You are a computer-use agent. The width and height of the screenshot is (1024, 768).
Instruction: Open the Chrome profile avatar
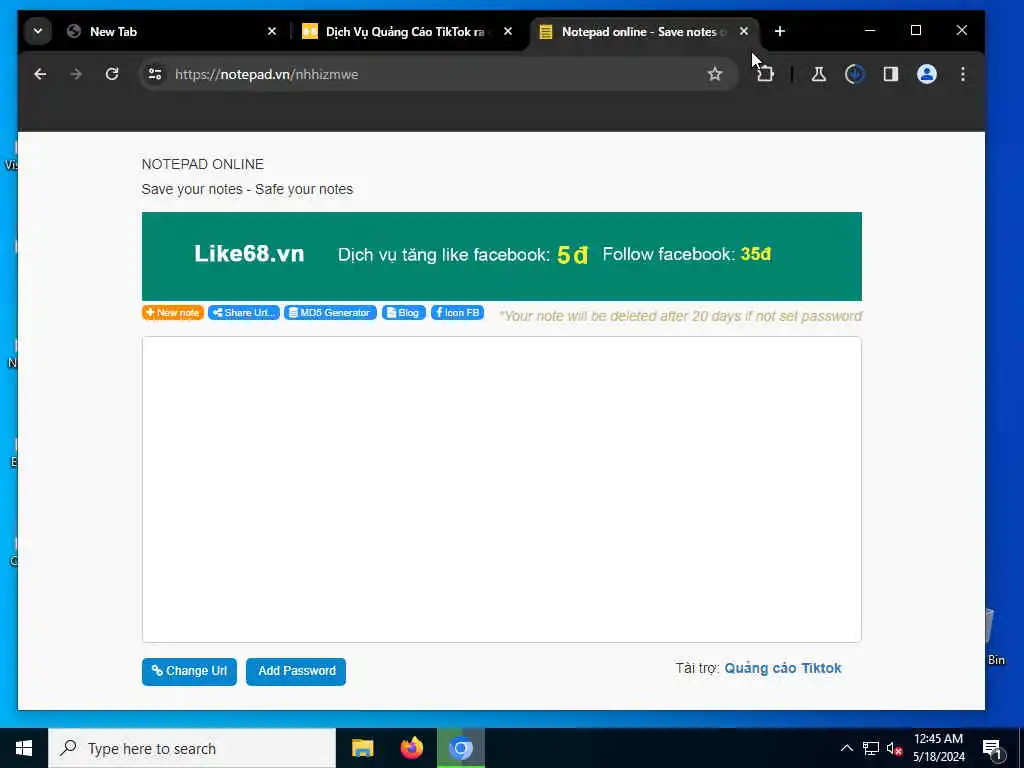click(927, 74)
